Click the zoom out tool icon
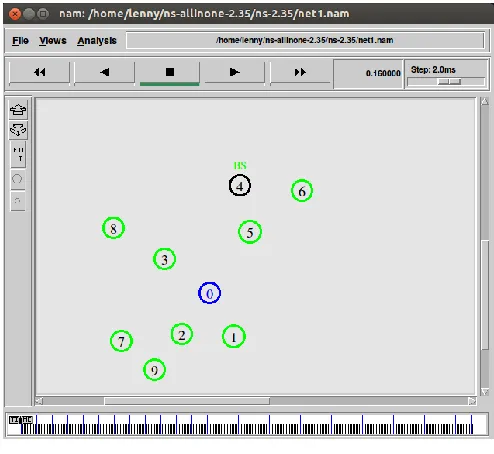This screenshot has width=494, height=454. (18, 130)
